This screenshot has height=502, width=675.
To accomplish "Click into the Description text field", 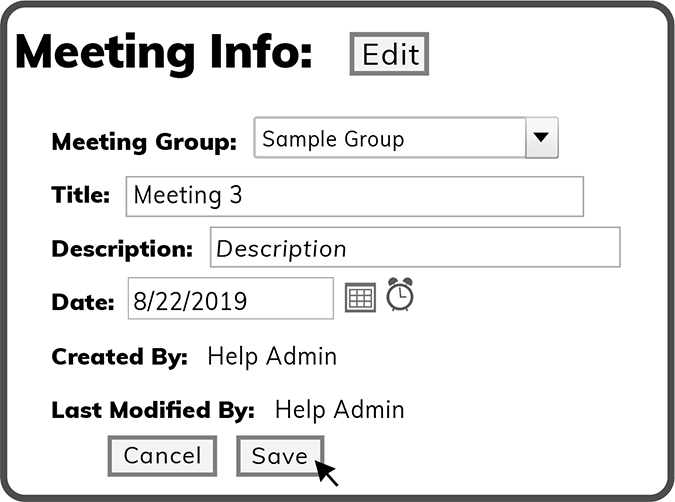I will pos(414,248).
